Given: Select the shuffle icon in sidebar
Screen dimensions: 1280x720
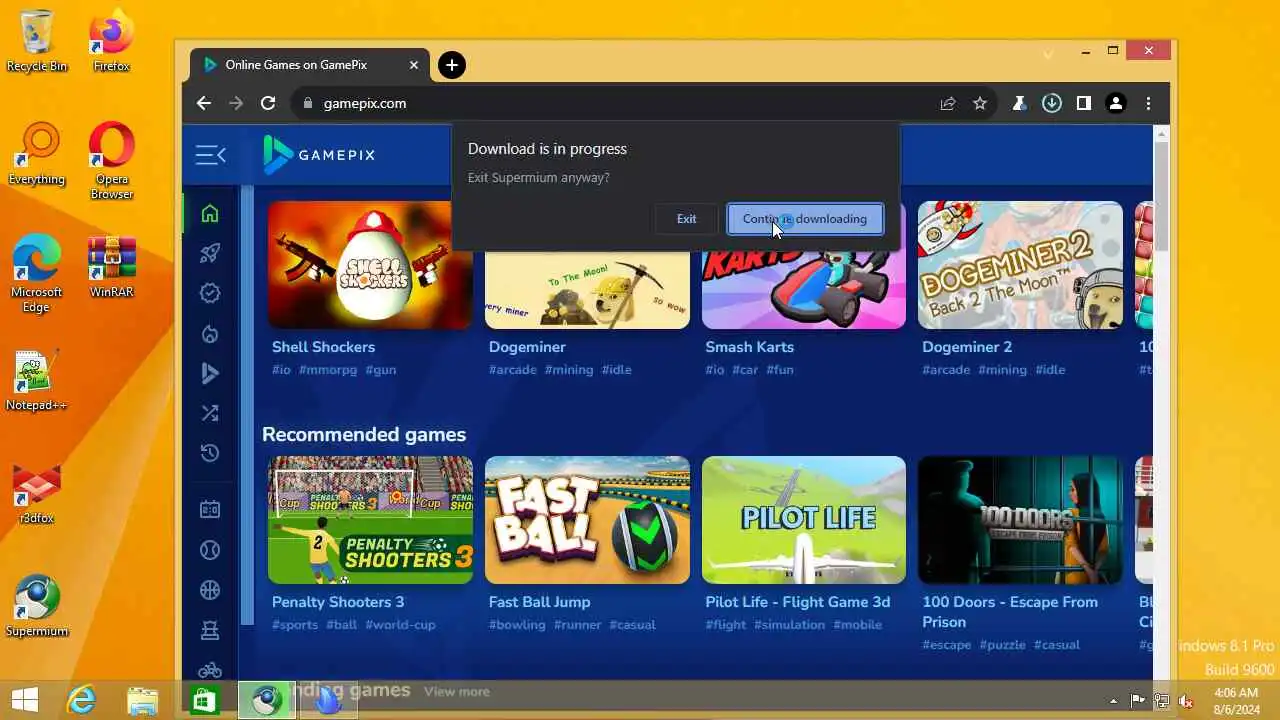Looking at the screenshot, I should click(x=210, y=413).
